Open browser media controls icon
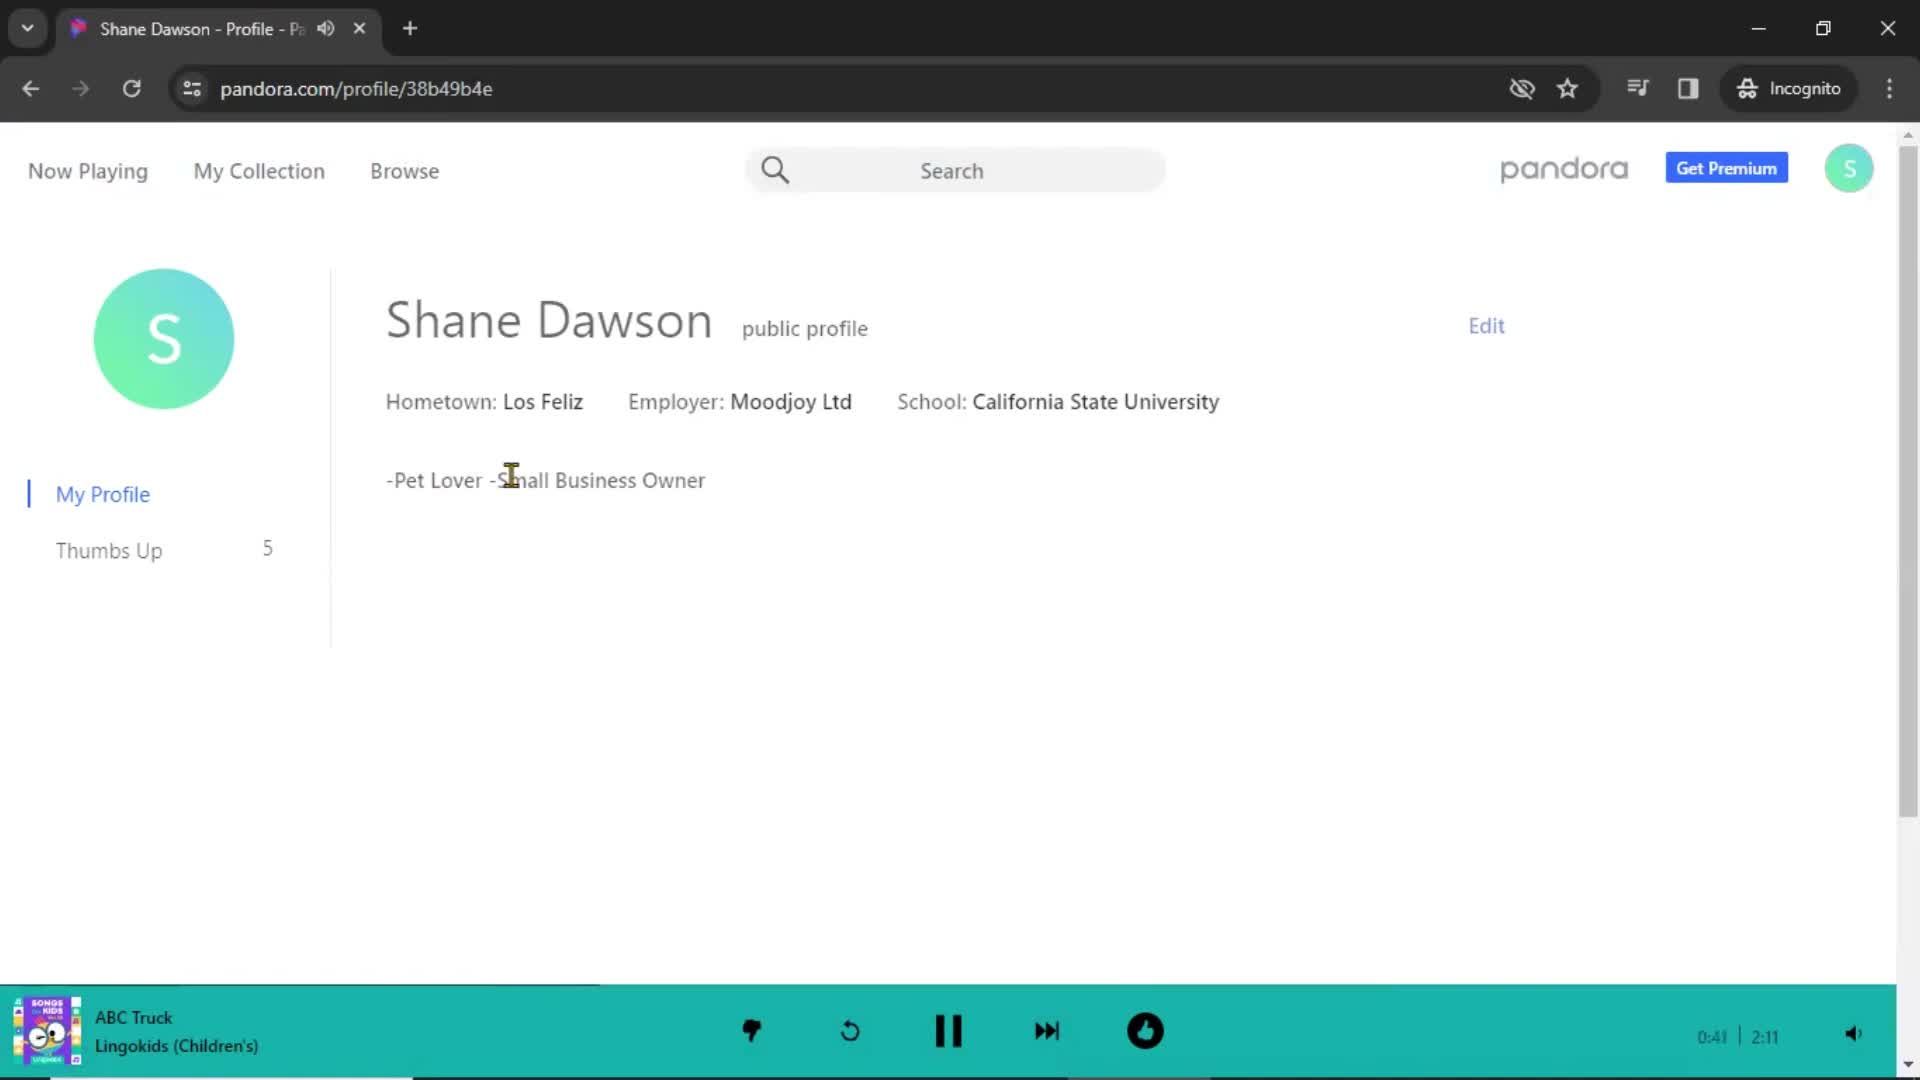1920x1080 pixels. click(x=1638, y=89)
